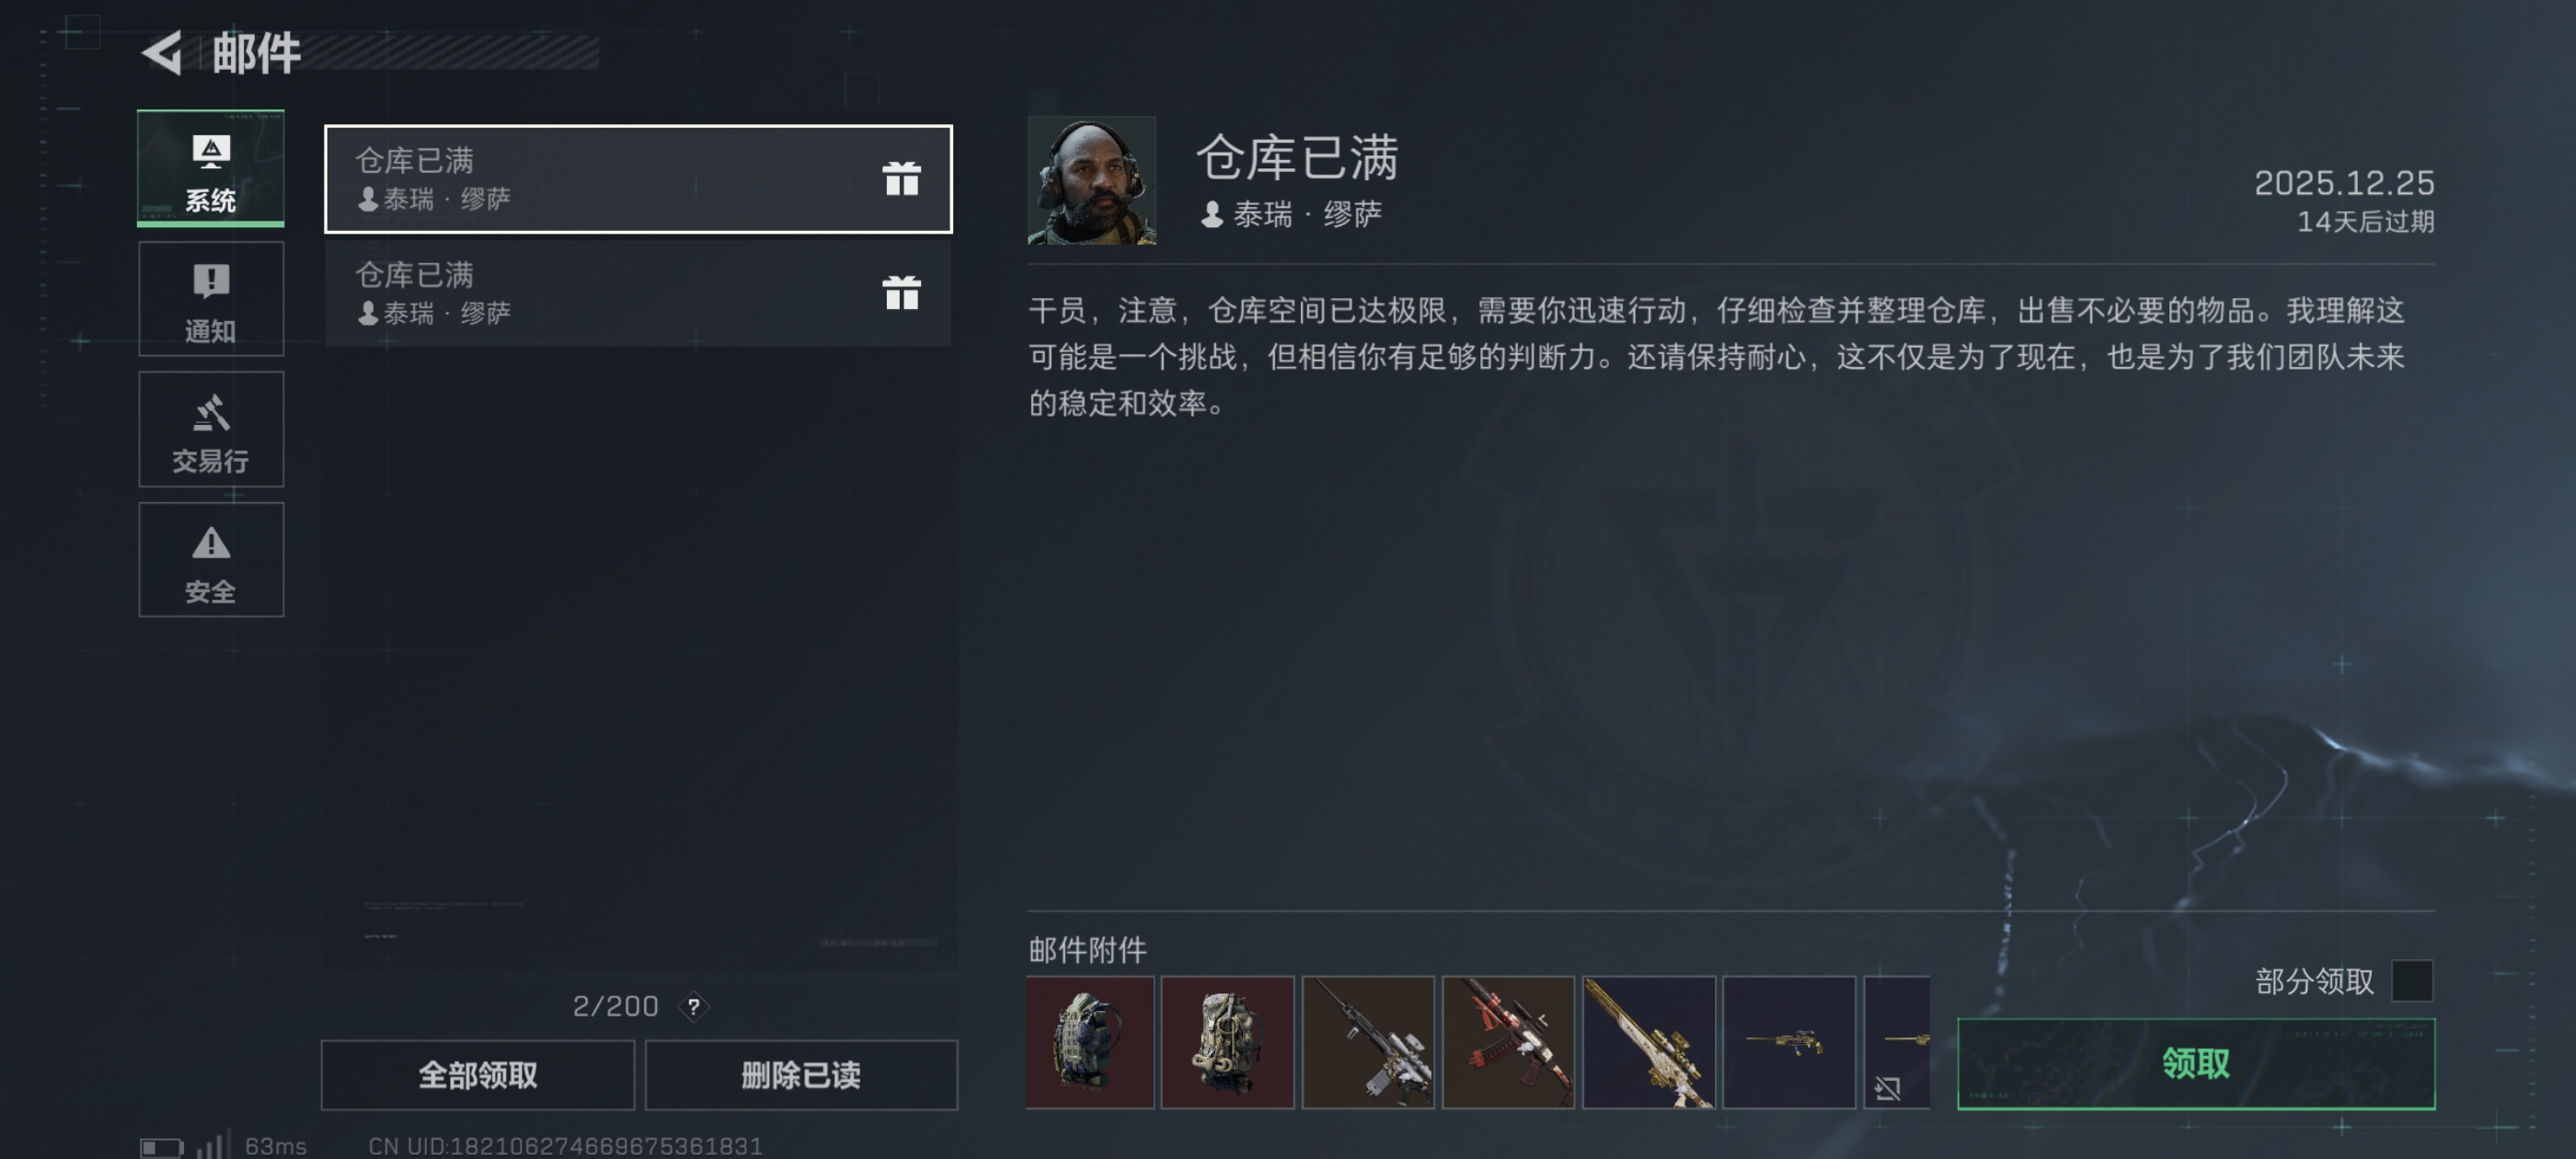Click gift icon on first 仓库已满 mail

[x=901, y=179]
